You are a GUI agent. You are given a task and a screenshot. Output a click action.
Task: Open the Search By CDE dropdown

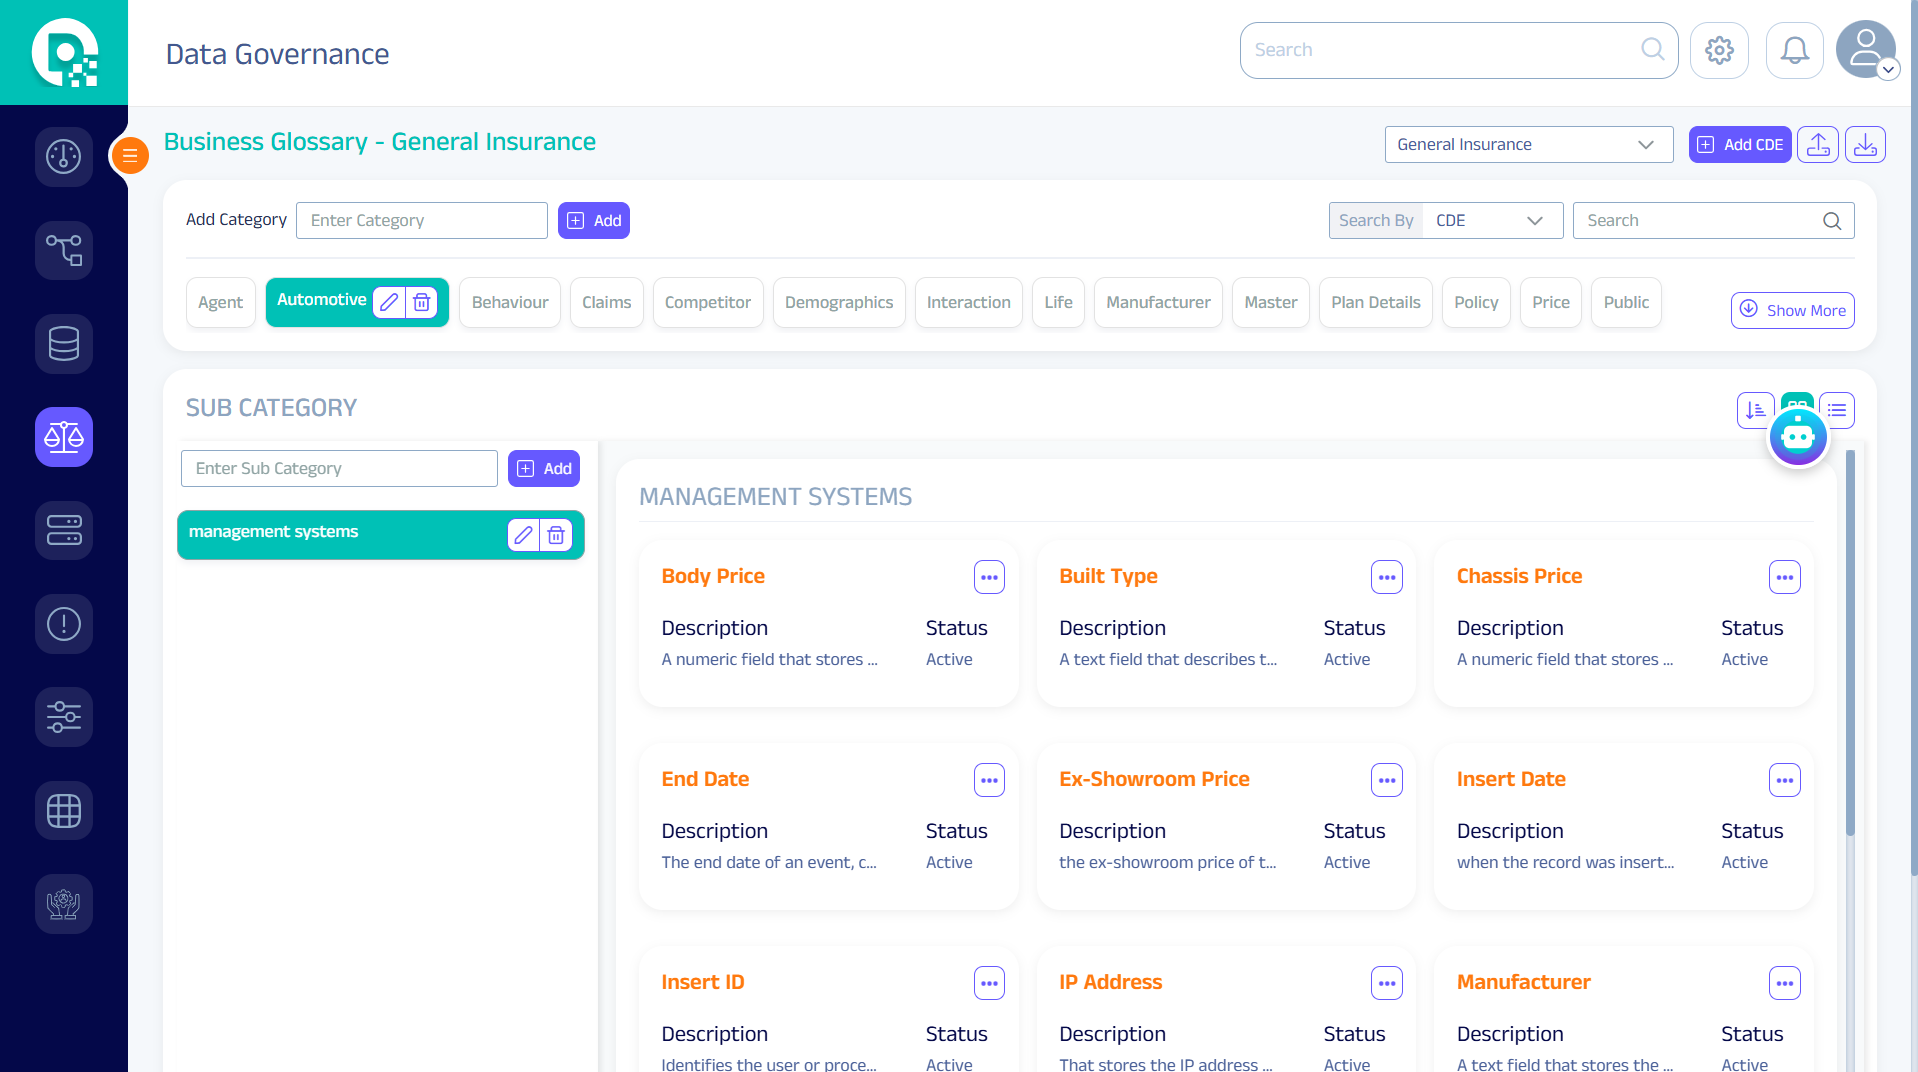pyautogui.click(x=1490, y=221)
